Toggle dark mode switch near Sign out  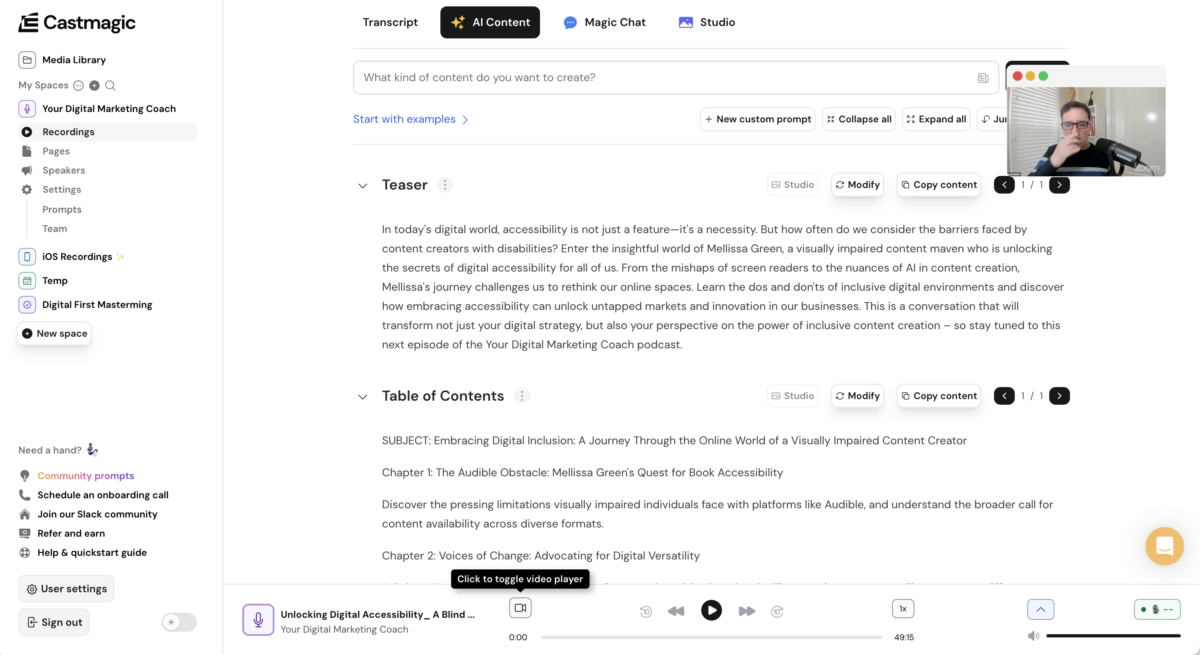[x=178, y=622]
